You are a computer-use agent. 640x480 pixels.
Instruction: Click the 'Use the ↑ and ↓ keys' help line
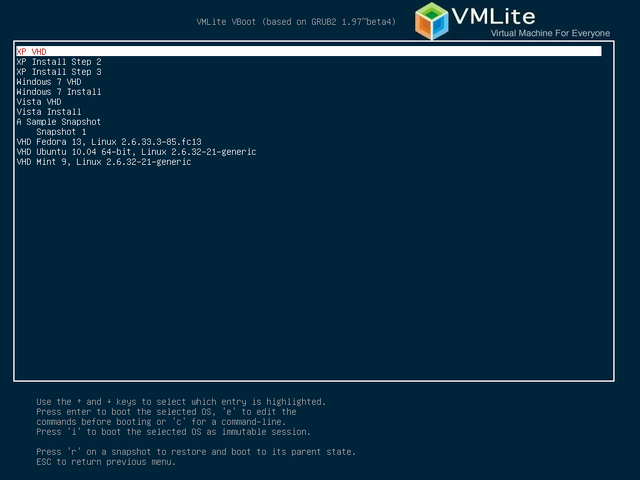point(181,402)
